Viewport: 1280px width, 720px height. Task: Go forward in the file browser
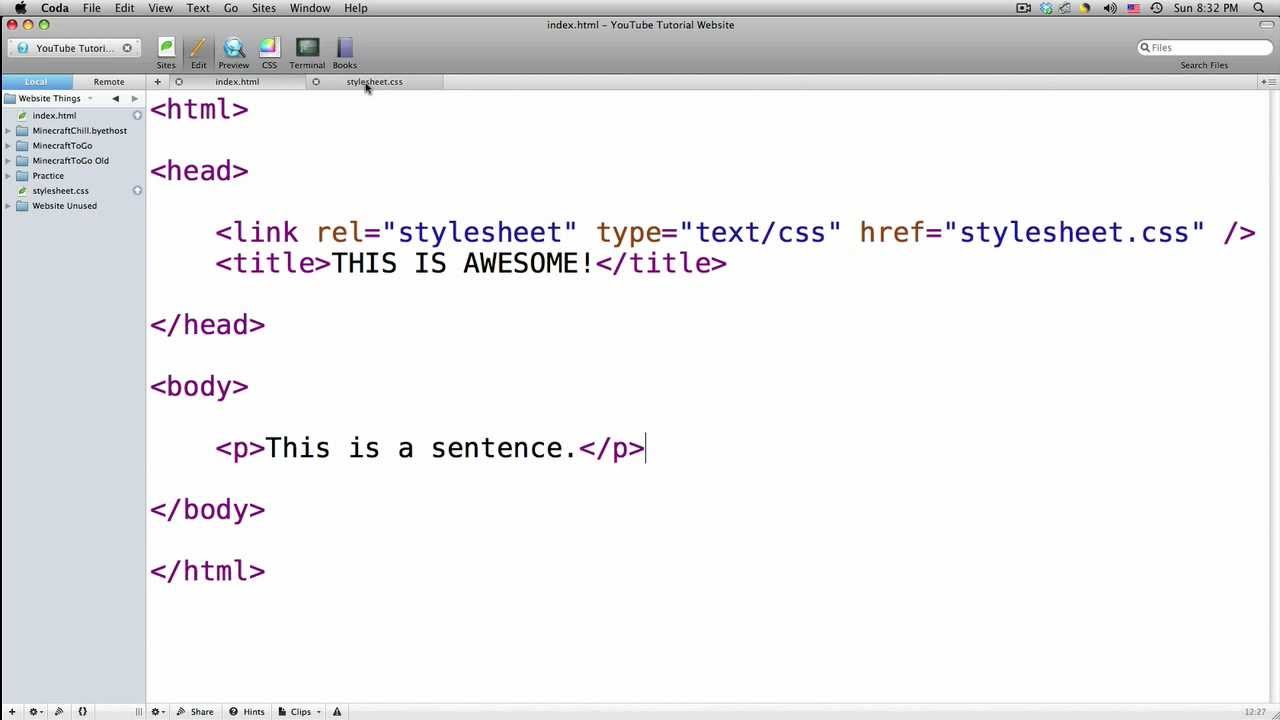tap(135, 99)
